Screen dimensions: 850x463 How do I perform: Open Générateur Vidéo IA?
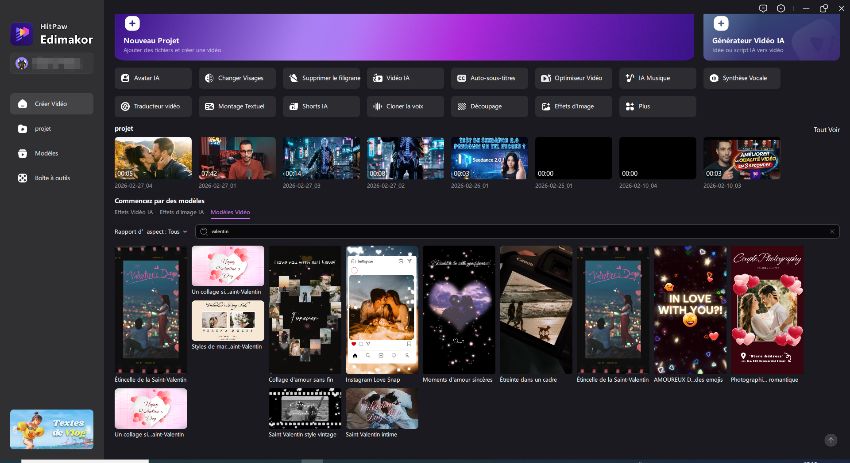tap(771, 37)
